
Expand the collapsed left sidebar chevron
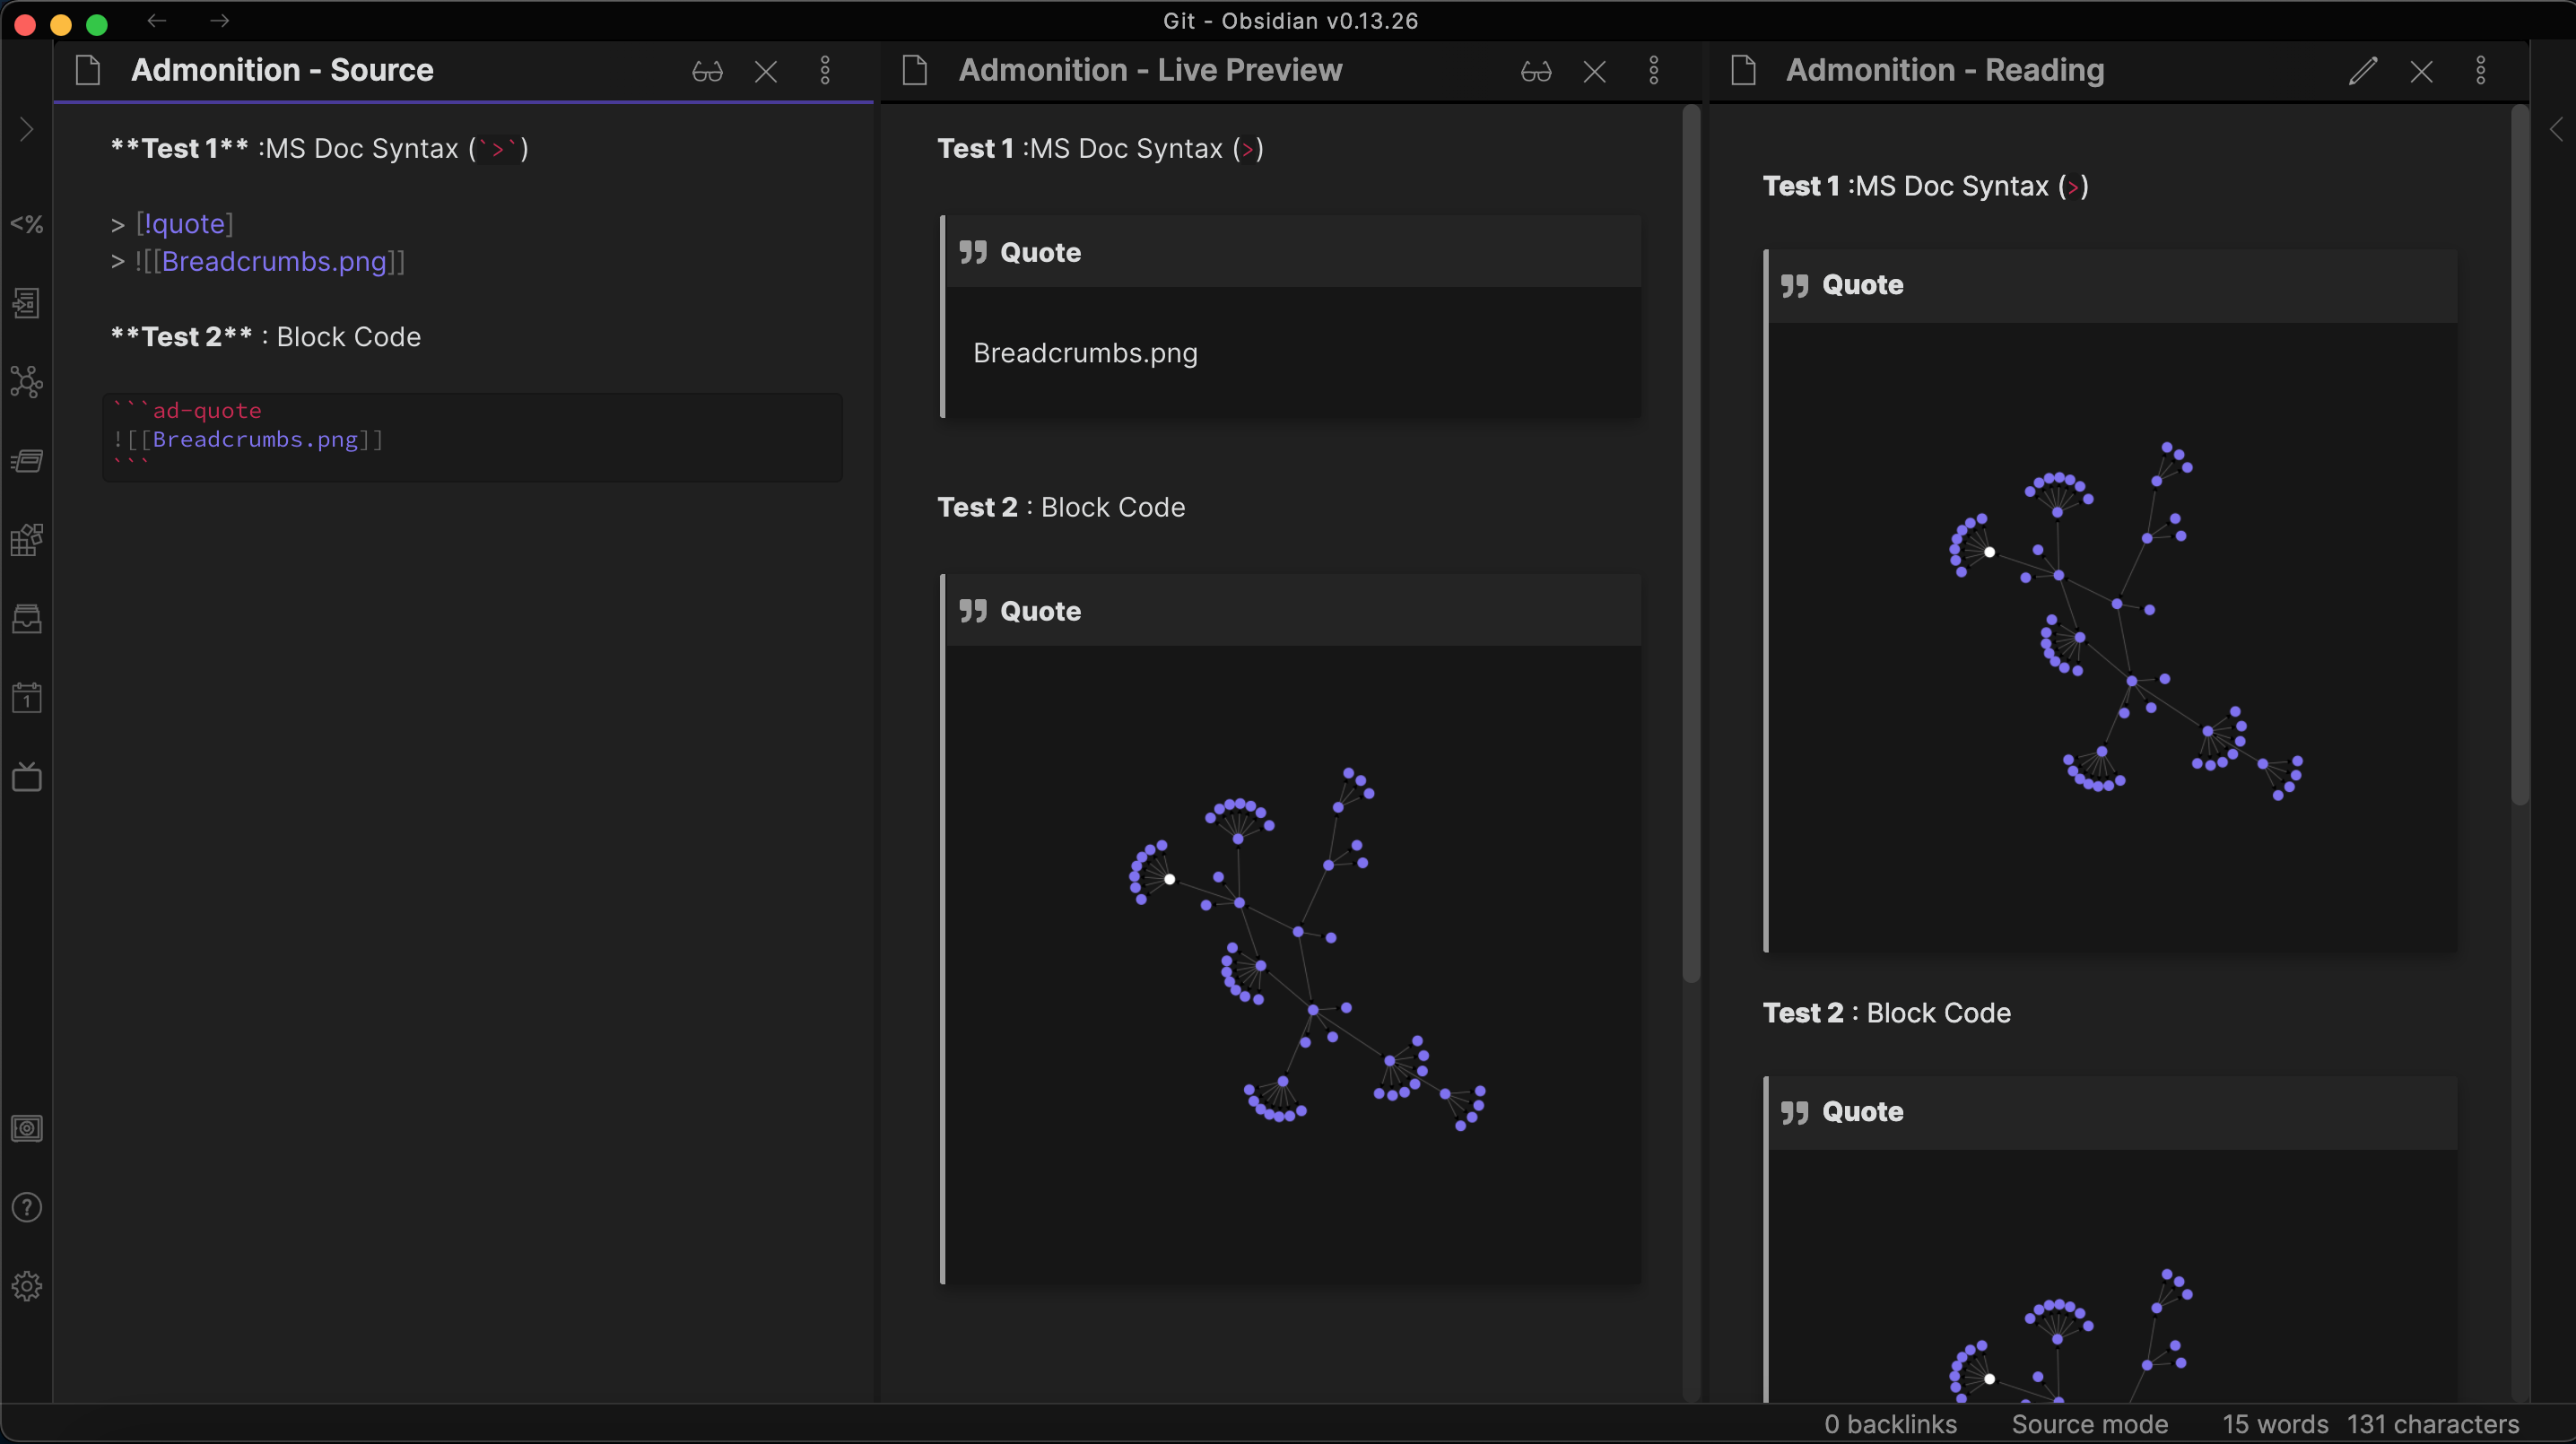(27, 129)
